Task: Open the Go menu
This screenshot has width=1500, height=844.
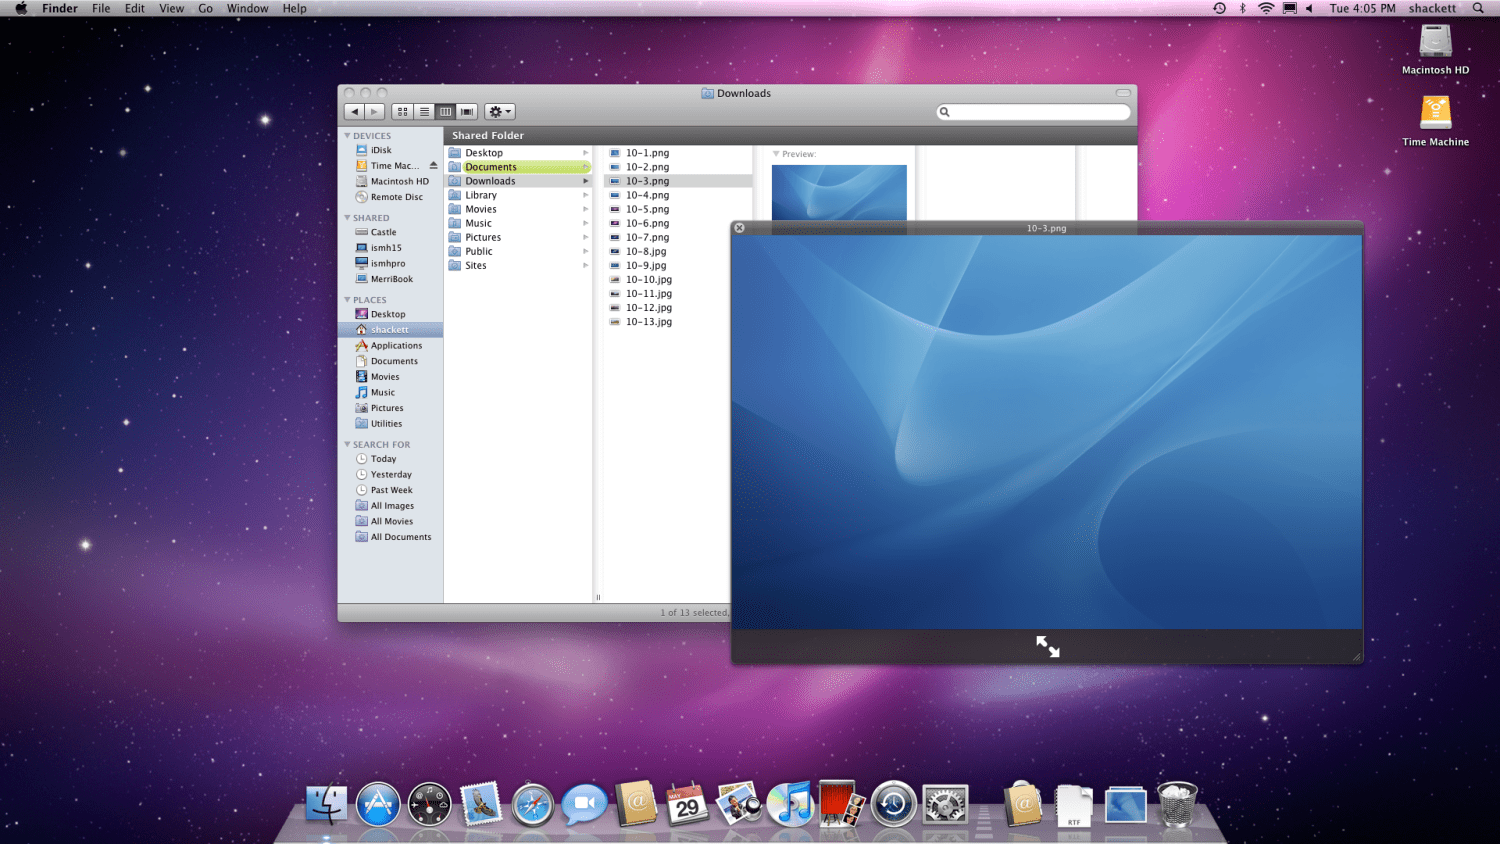Action: click(206, 8)
